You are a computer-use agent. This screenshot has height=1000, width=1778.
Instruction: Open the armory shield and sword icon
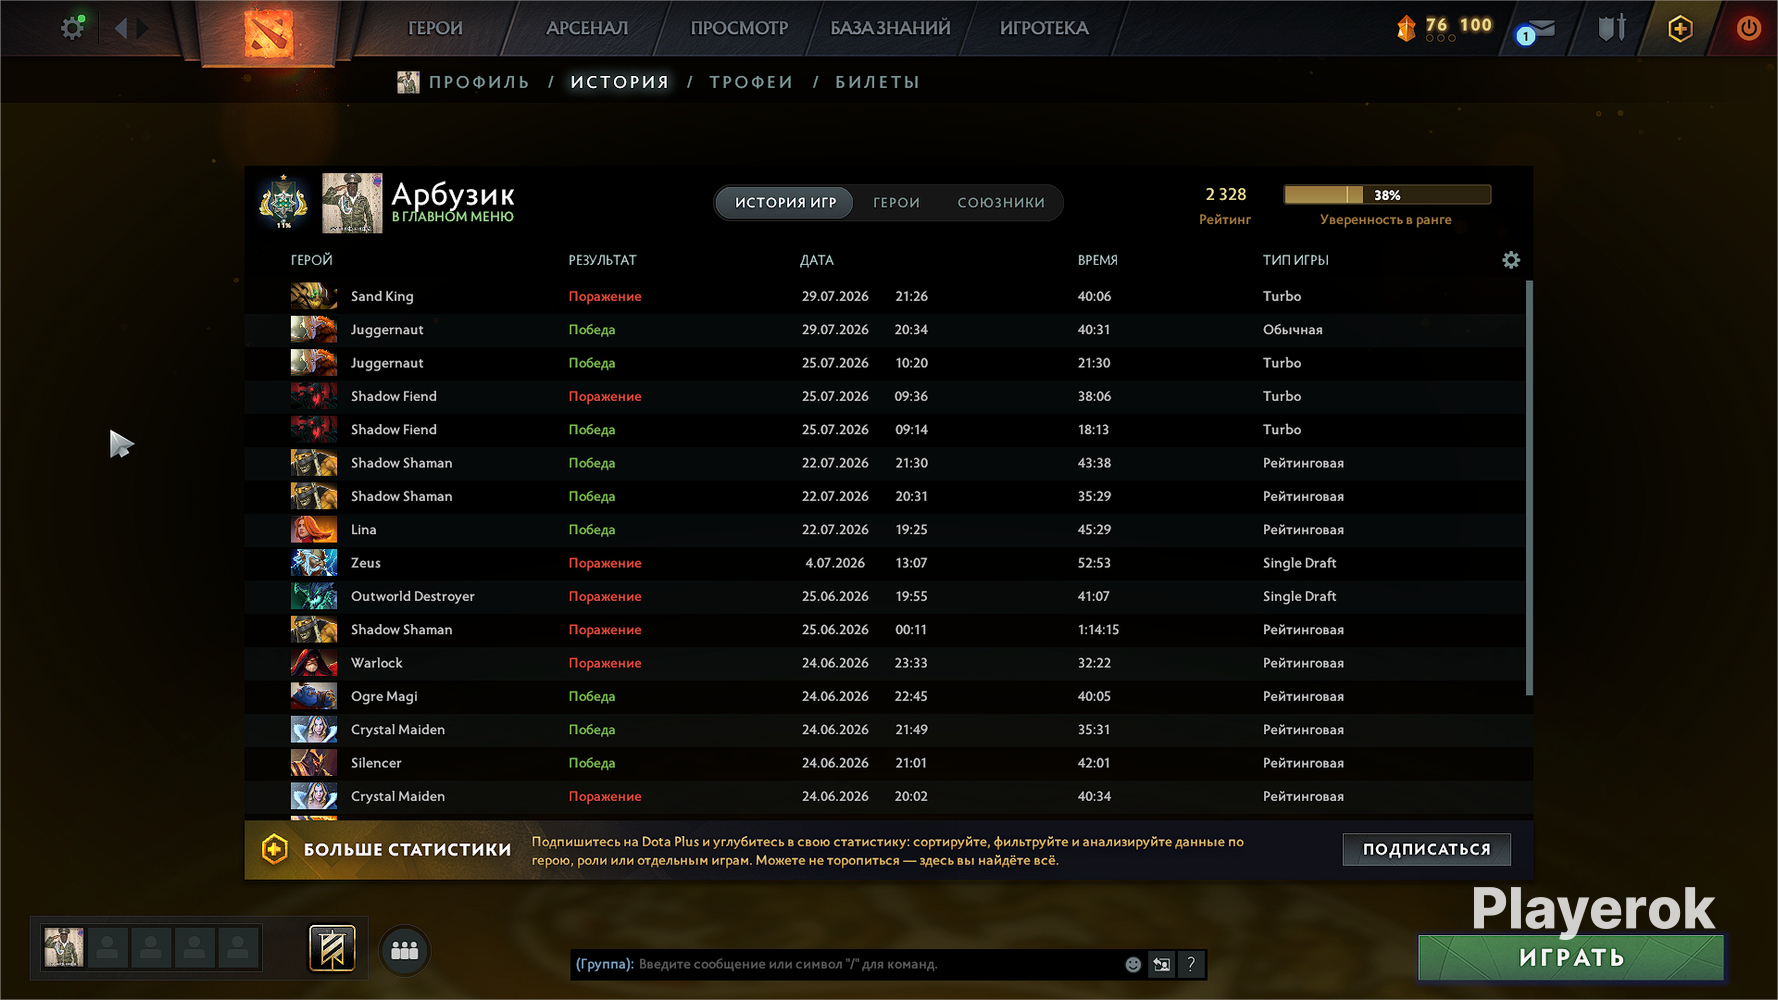point(1611,28)
